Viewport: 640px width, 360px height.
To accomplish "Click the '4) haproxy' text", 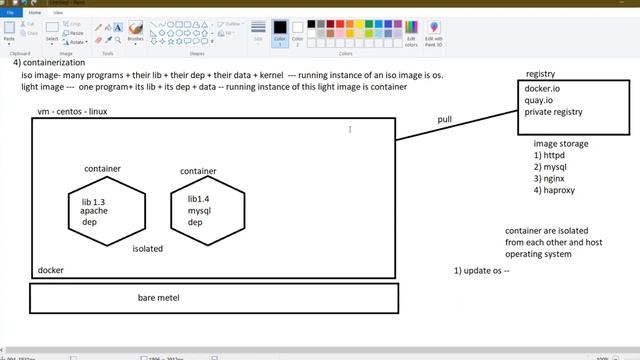I will [554, 190].
